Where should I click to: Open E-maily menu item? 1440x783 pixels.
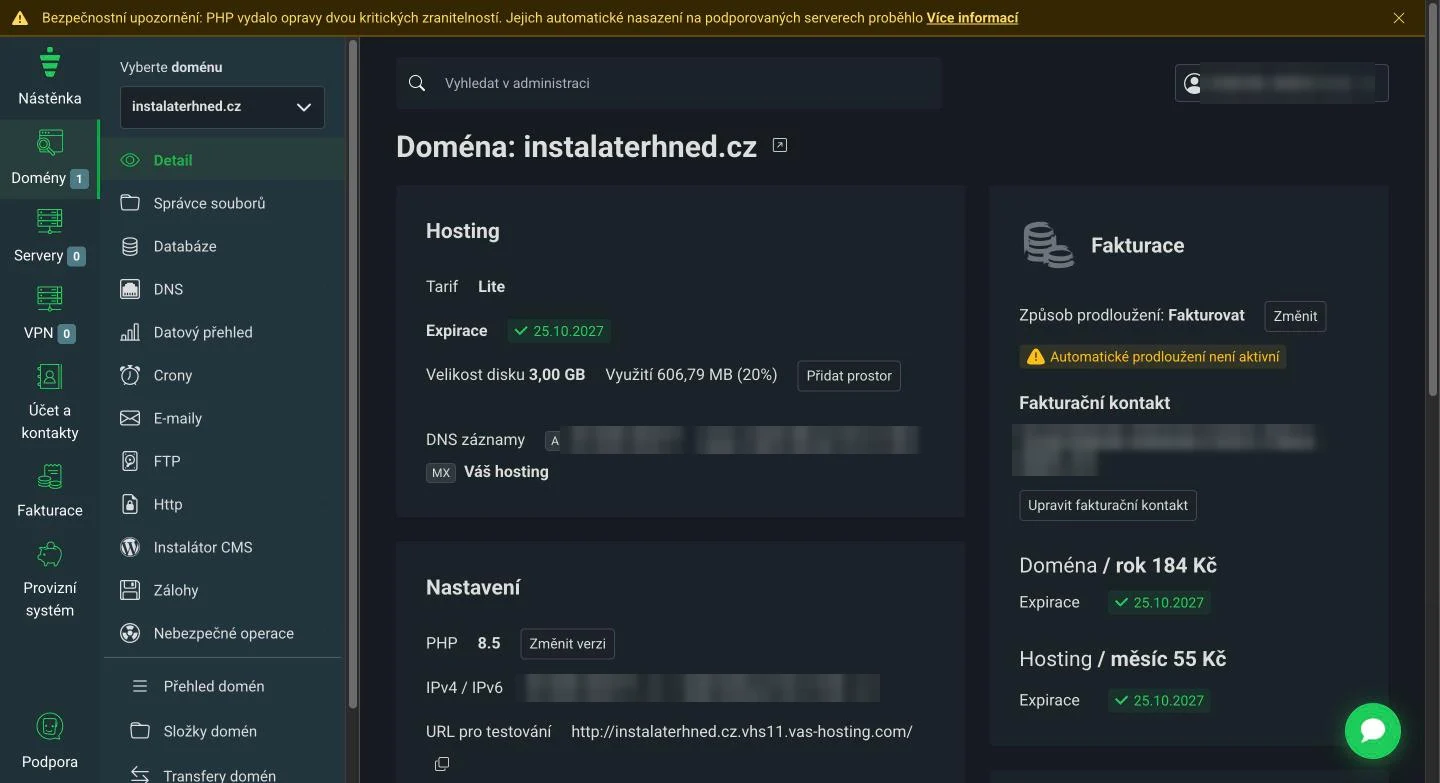pyautogui.click(x=223, y=418)
